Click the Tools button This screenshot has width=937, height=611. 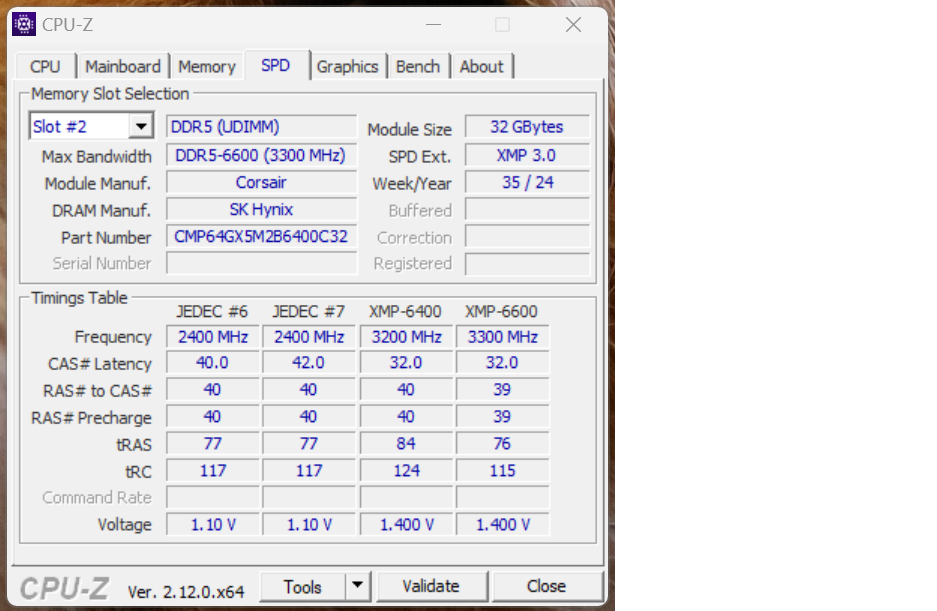303,586
